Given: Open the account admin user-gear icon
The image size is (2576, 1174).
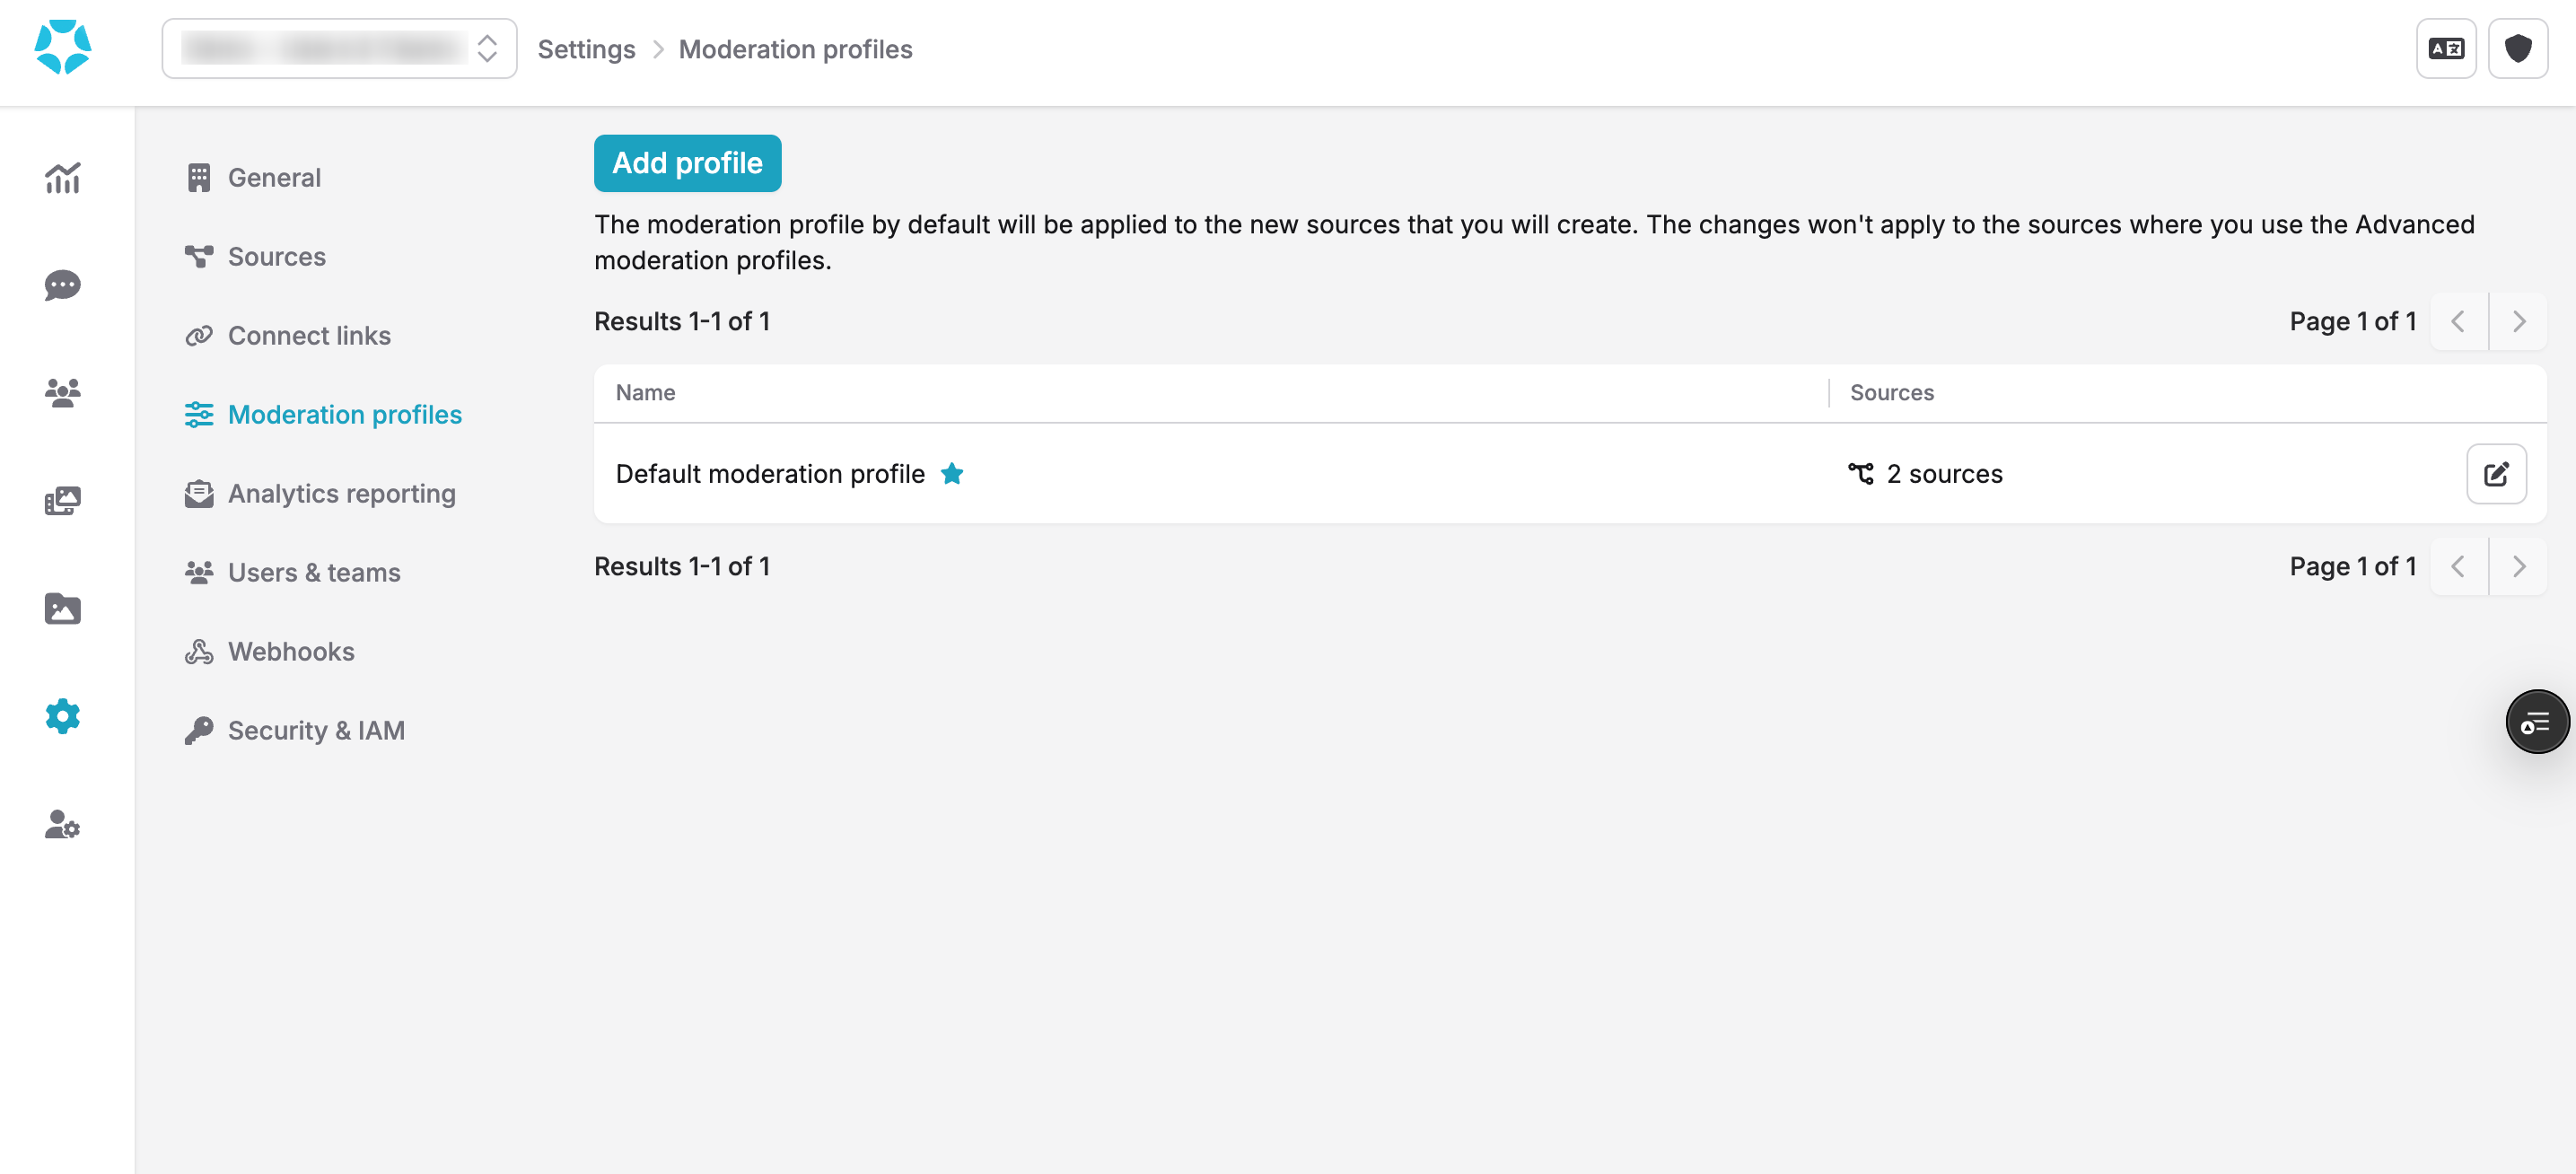Looking at the screenshot, I should click(x=62, y=824).
